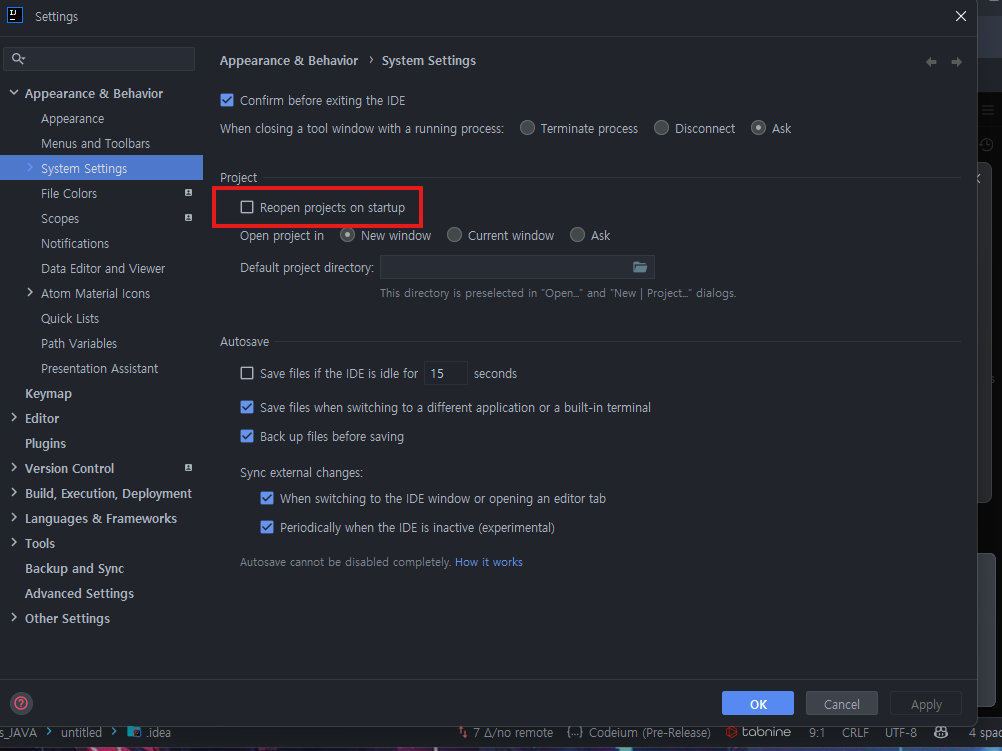Select the Disconnect radio option
The width and height of the screenshot is (1002, 751).
[661, 128]
